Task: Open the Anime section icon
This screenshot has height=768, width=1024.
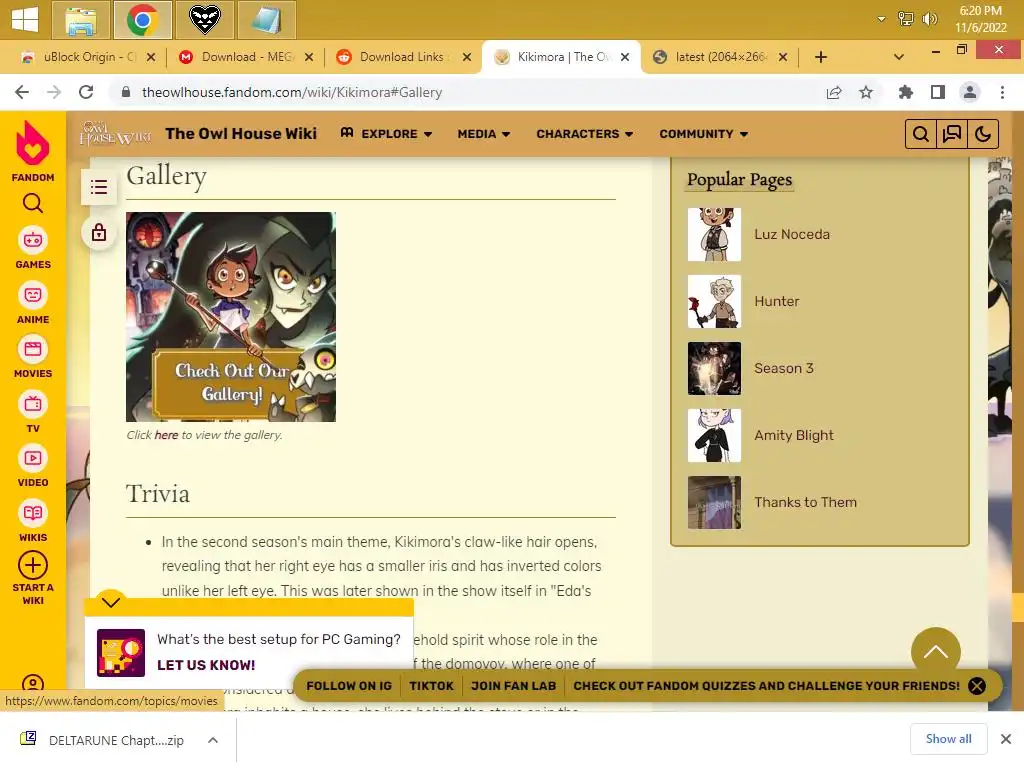Action: [33, 295]
